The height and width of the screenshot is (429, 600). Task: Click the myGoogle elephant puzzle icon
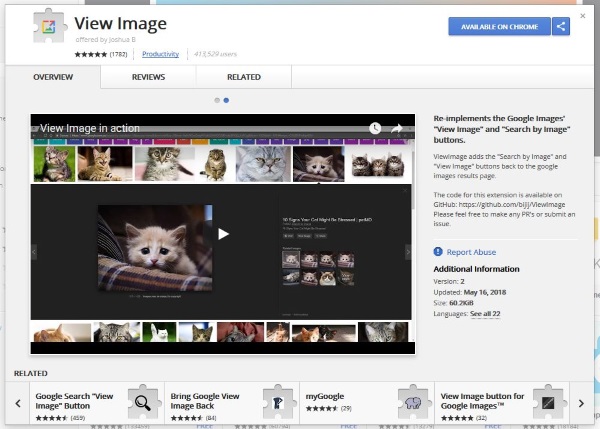[x=413, y=402]
